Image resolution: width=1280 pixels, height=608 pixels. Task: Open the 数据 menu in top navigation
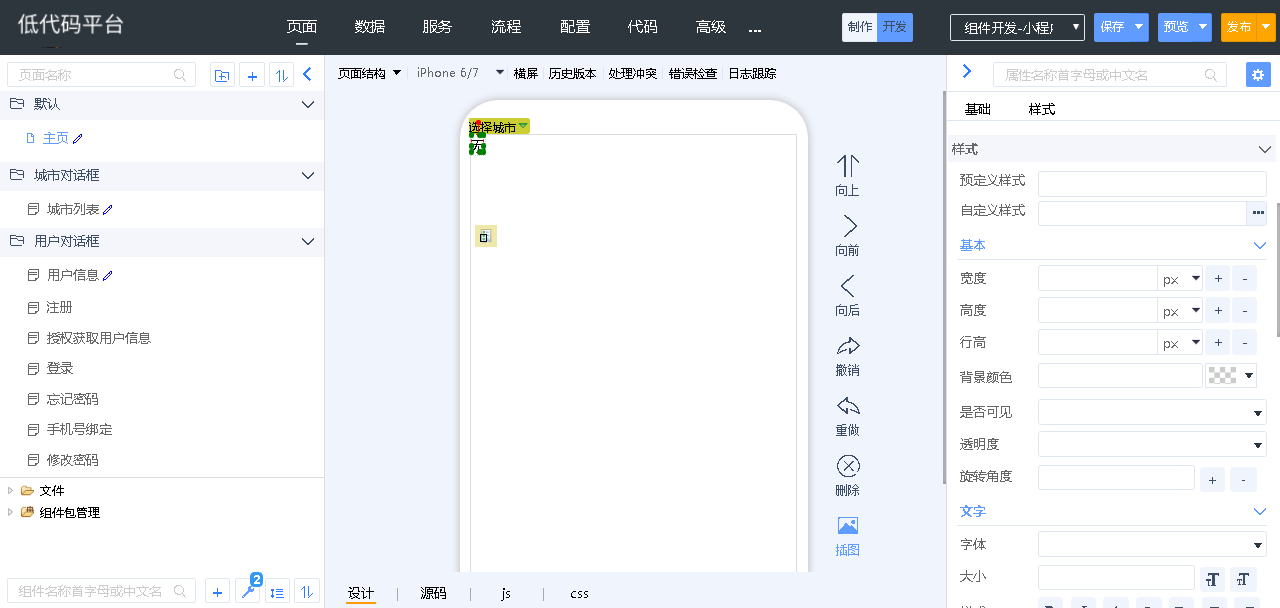point(369,27)
